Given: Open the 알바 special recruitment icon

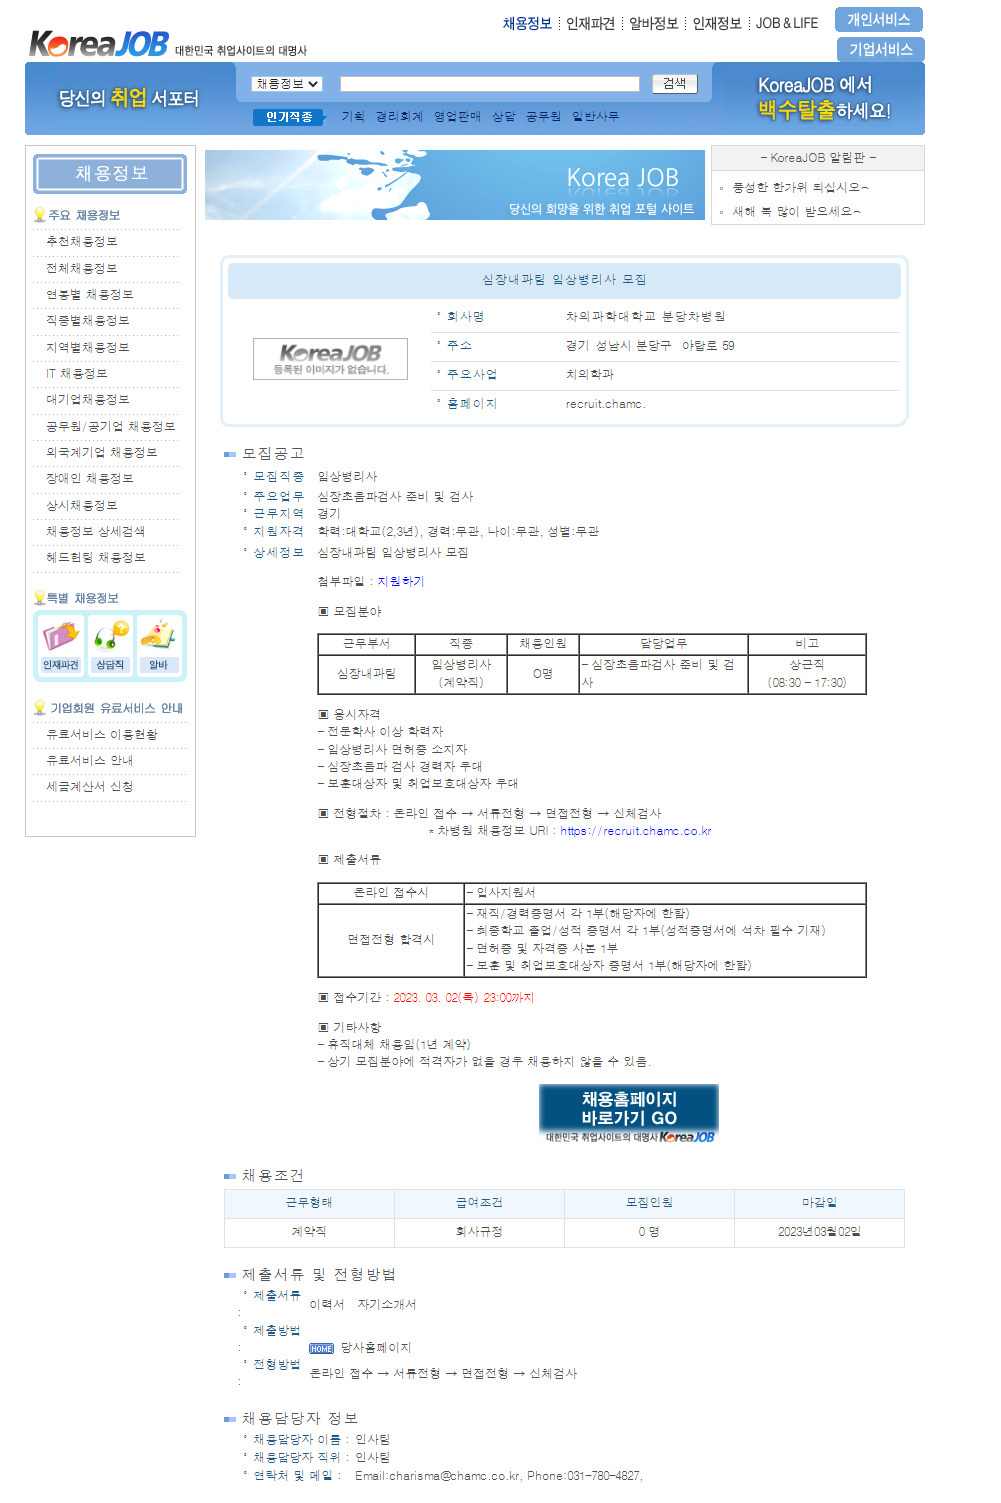Looking at the screenshot, I should (x=158, y=645).
